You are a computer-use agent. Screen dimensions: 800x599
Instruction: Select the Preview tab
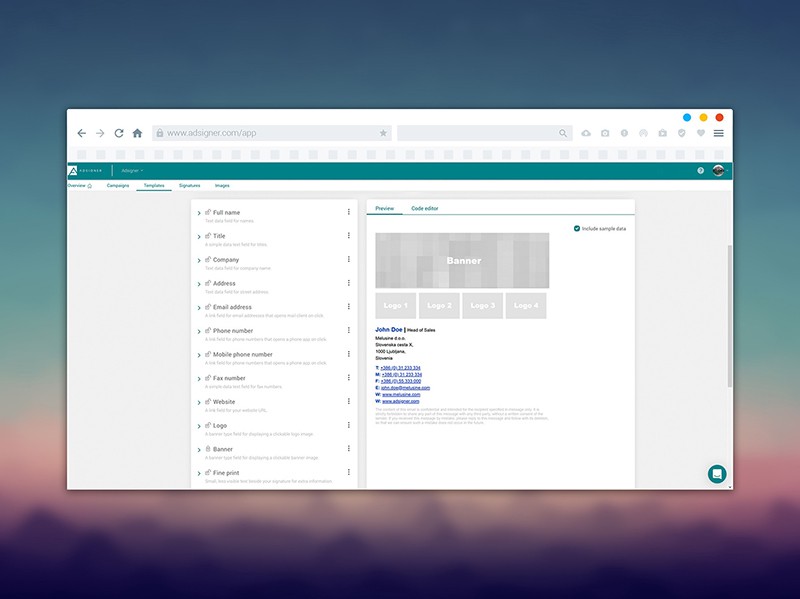[x=385, y=208]
